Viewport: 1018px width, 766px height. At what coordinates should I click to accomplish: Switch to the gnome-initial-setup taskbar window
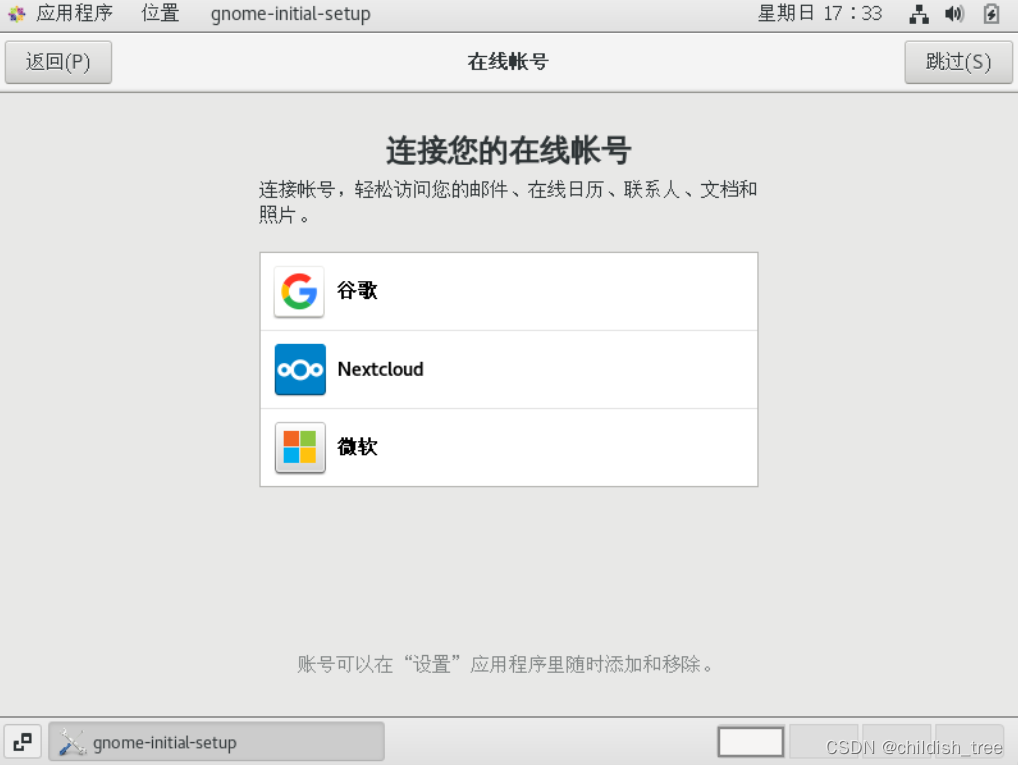click(x=216, y=742)
